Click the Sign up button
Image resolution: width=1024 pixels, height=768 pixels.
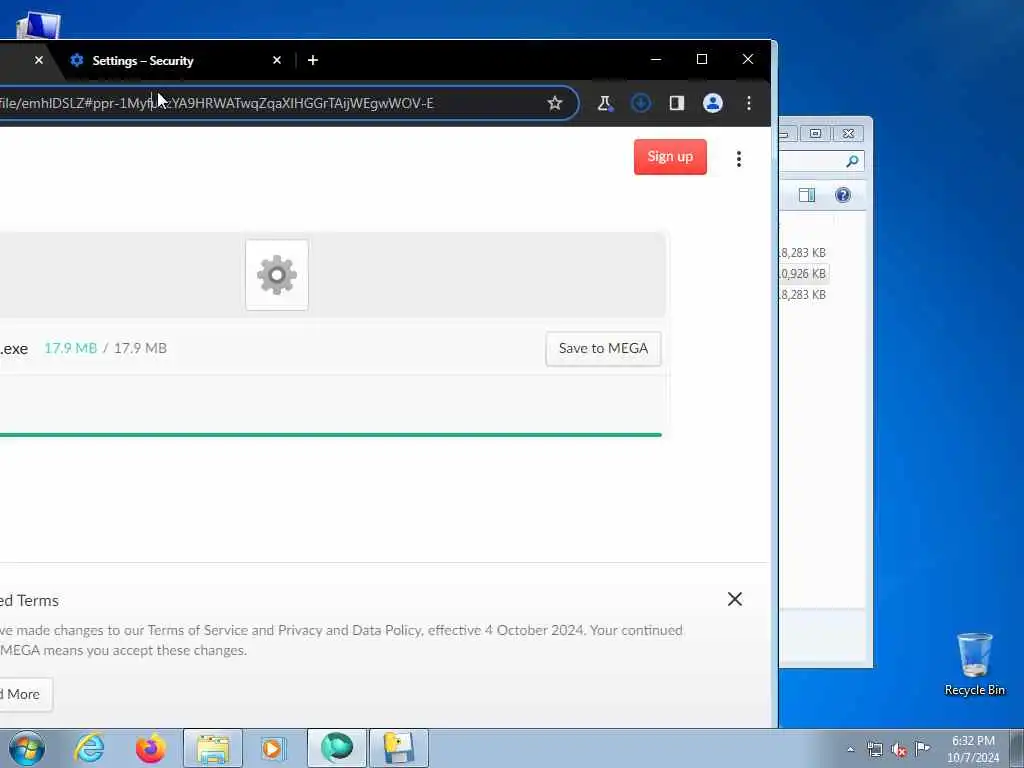point(670,157)
